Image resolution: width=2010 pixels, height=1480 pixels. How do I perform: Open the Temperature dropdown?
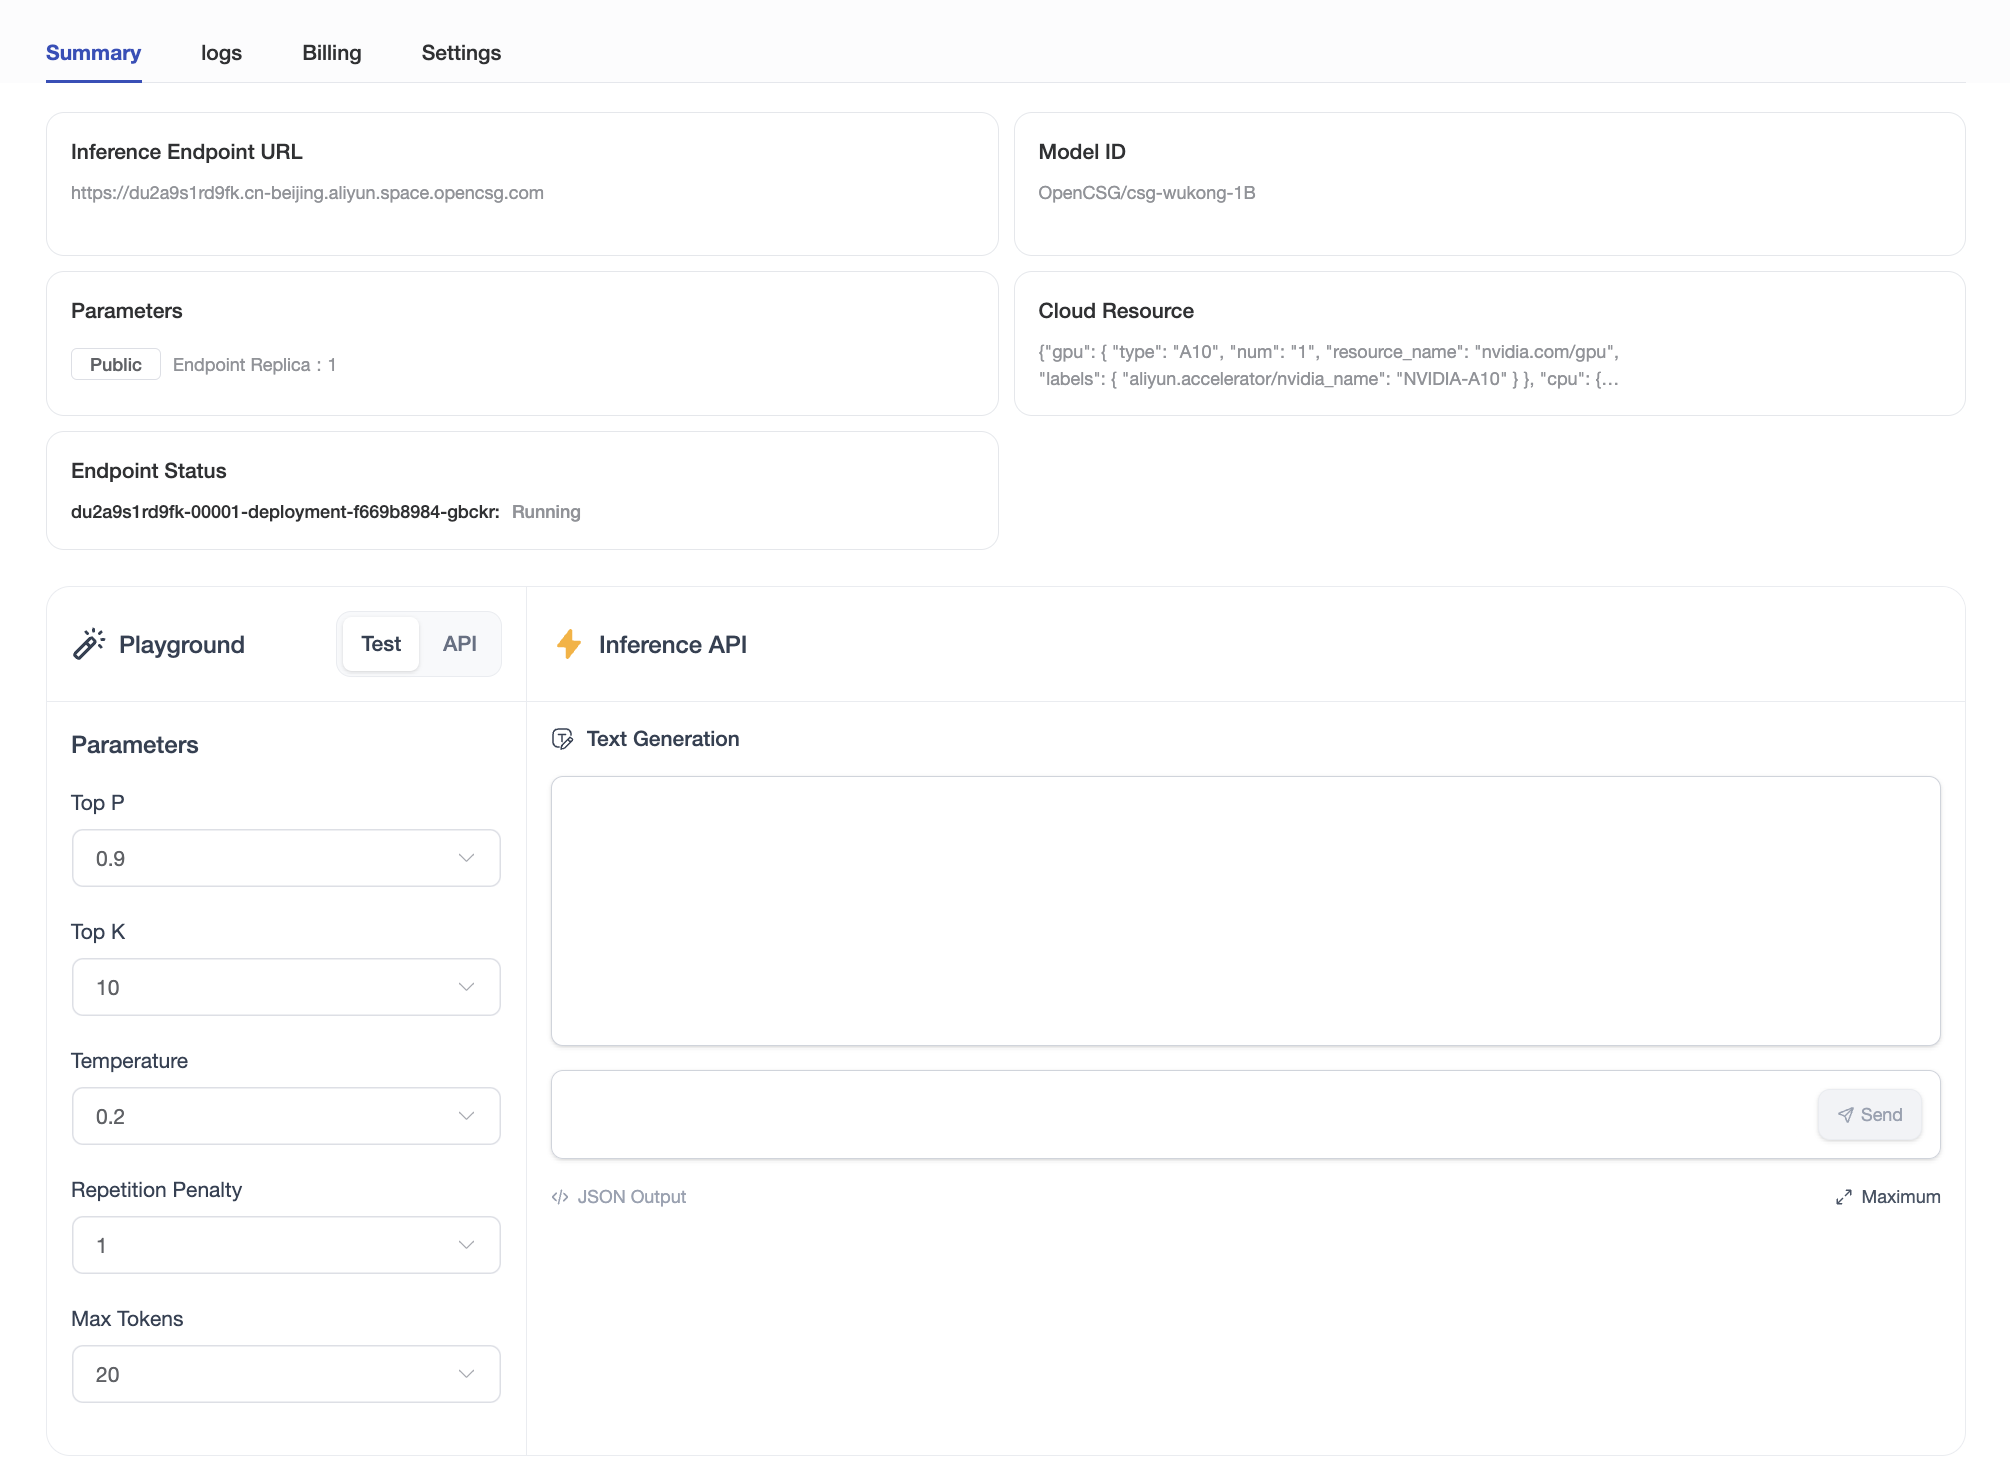286,1116
